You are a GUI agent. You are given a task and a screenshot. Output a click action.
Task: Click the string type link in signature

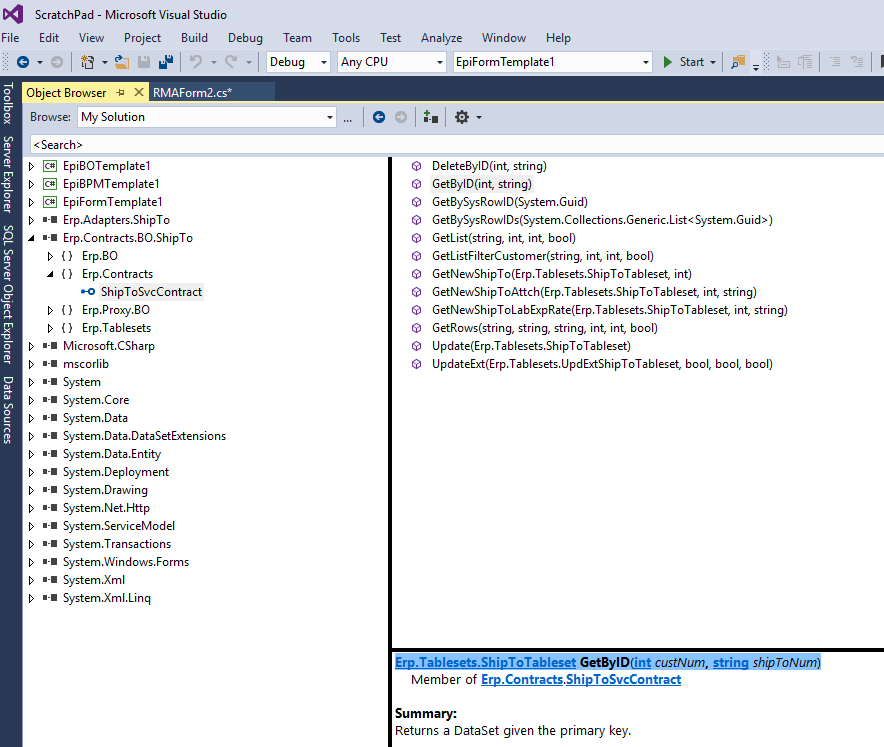[731, 662]
